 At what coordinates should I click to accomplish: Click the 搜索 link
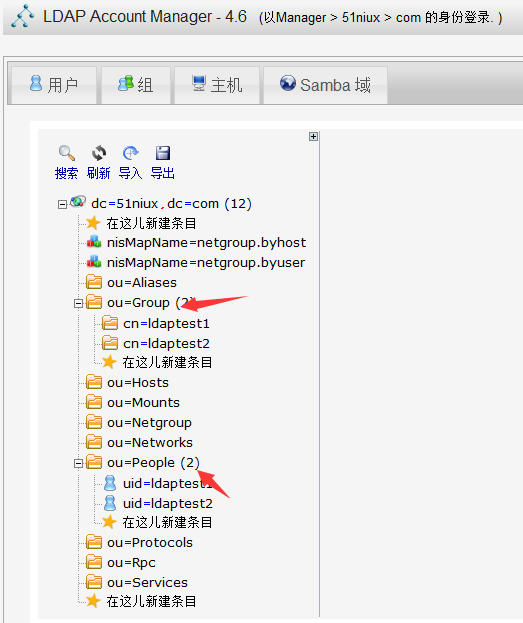pos(66,173)
